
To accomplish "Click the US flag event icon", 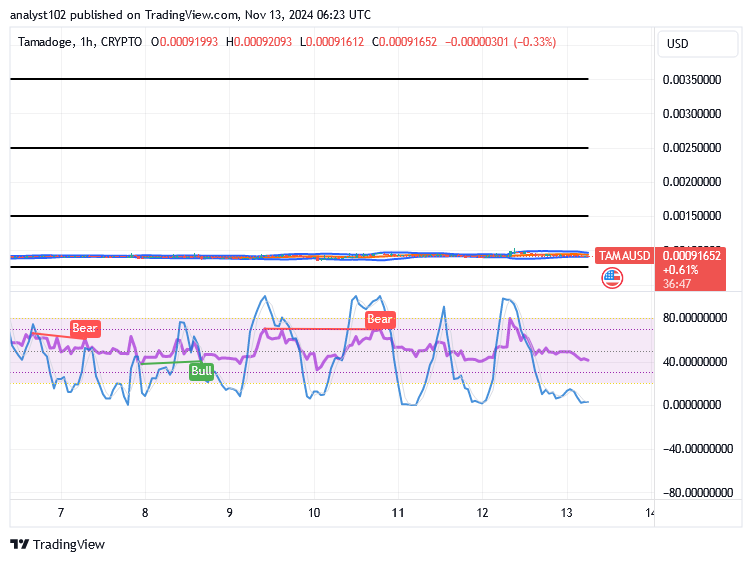I will tap(612, 278).
